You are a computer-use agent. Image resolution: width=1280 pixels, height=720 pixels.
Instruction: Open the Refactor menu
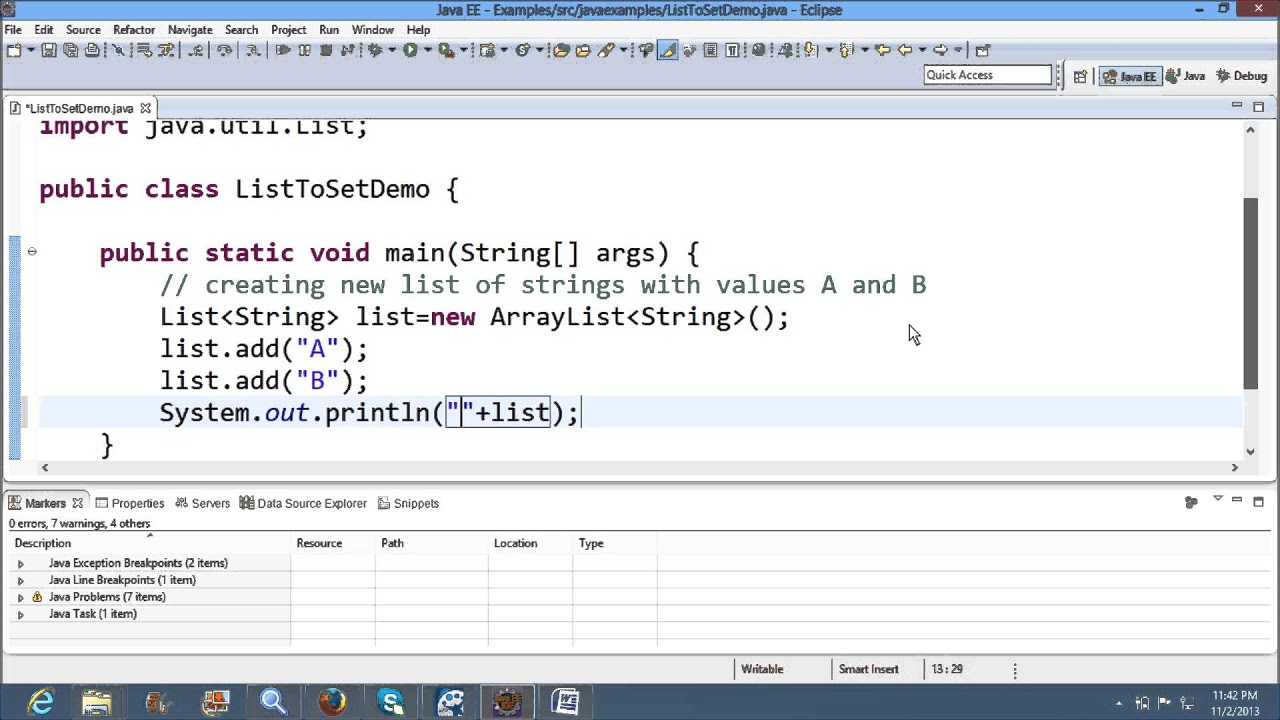point(134,30)
